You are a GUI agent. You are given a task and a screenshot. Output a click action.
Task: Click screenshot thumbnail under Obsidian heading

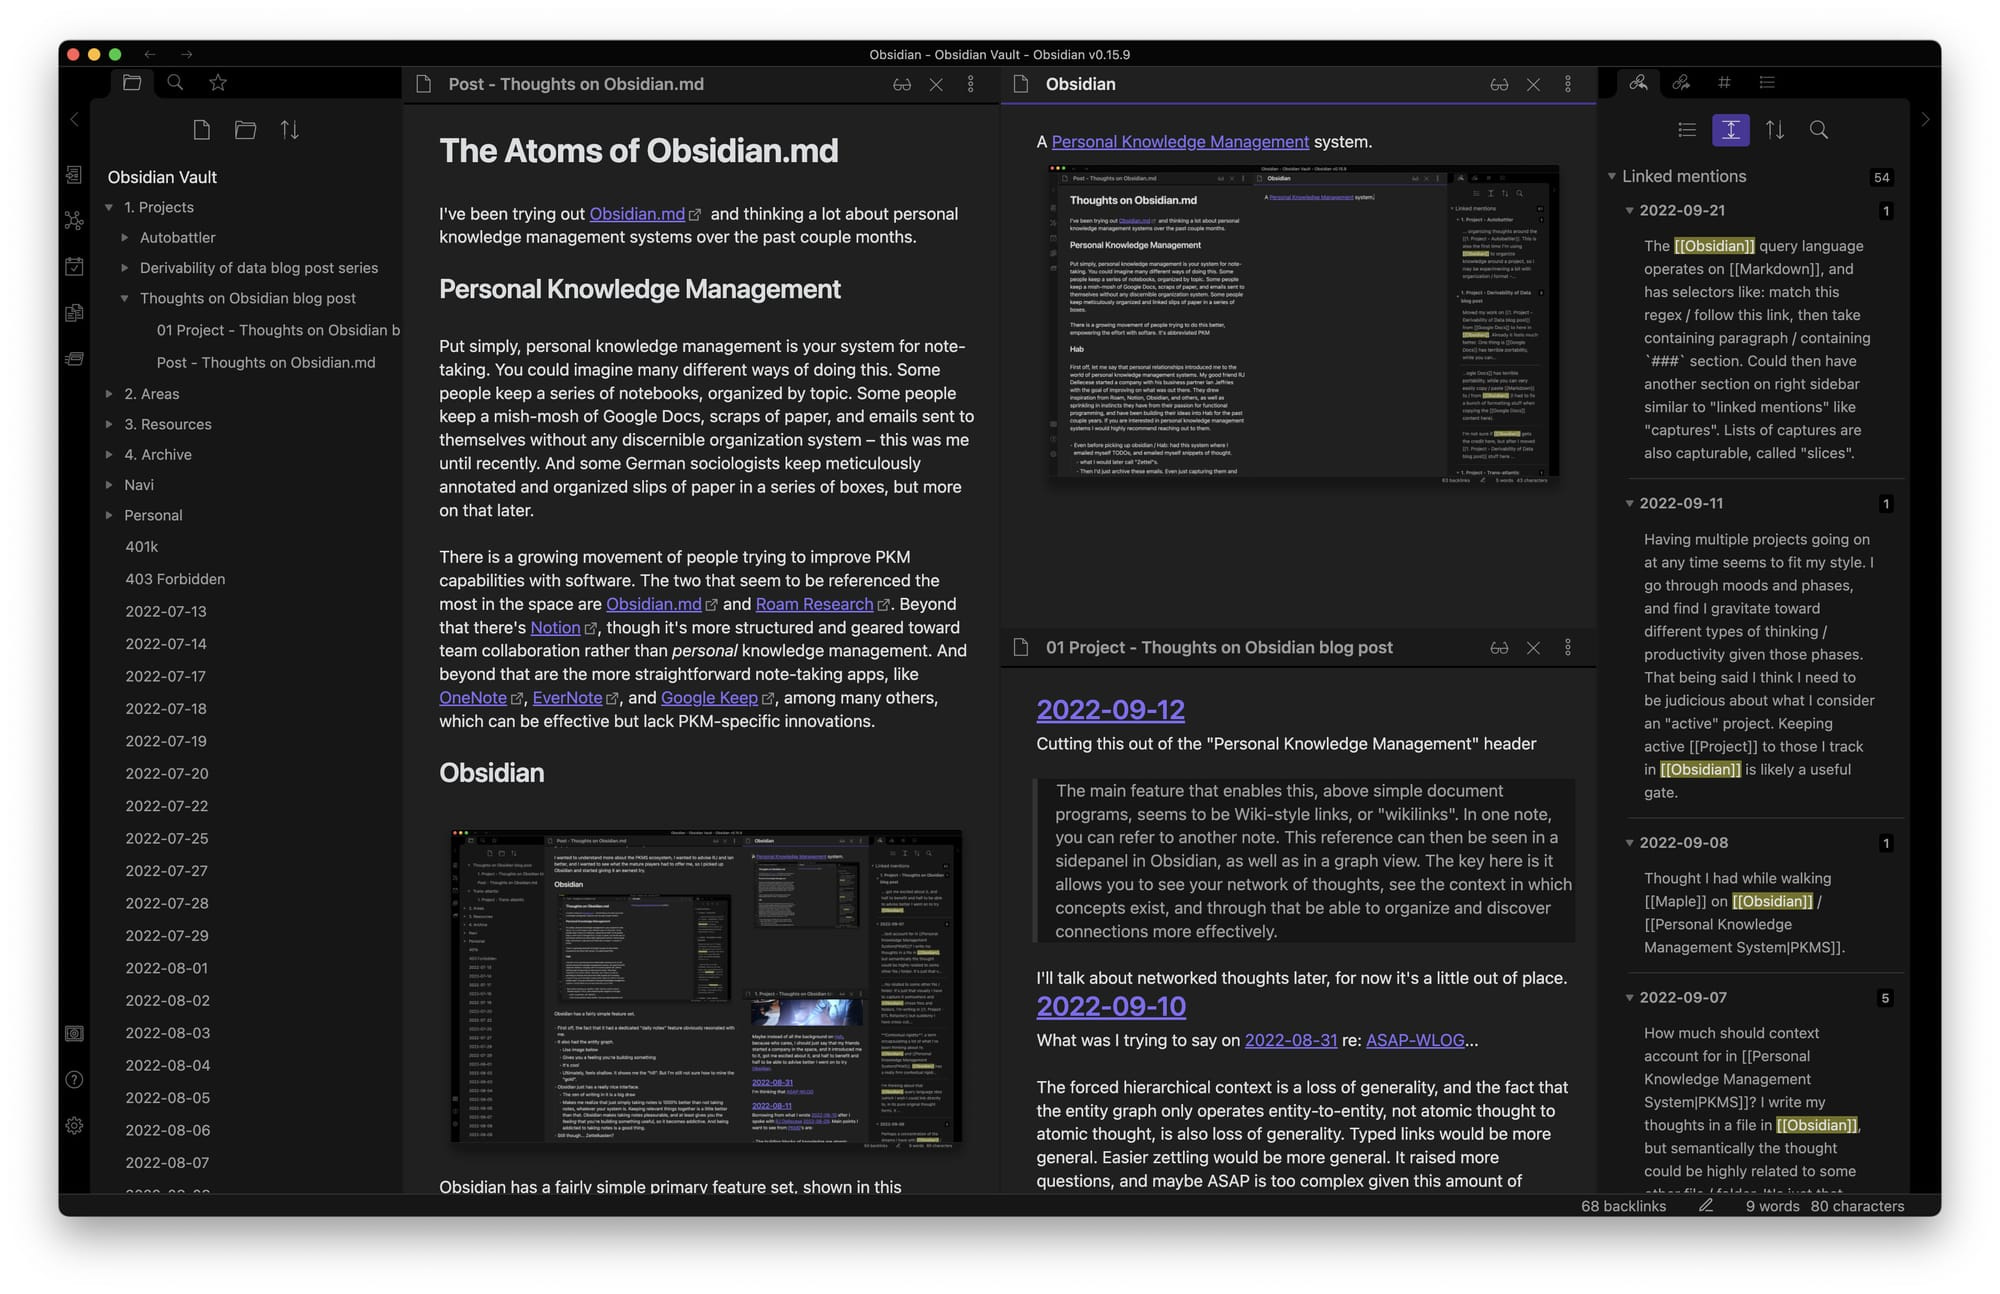[x=706, y=985]
